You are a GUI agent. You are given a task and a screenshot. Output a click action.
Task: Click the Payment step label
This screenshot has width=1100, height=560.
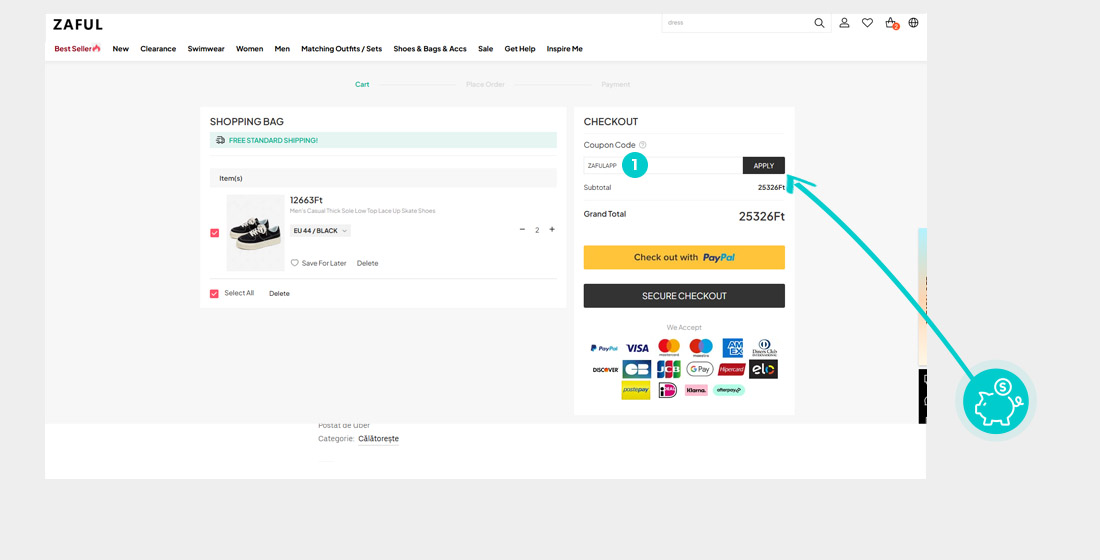pyautogui.click(x=615, y=84)
